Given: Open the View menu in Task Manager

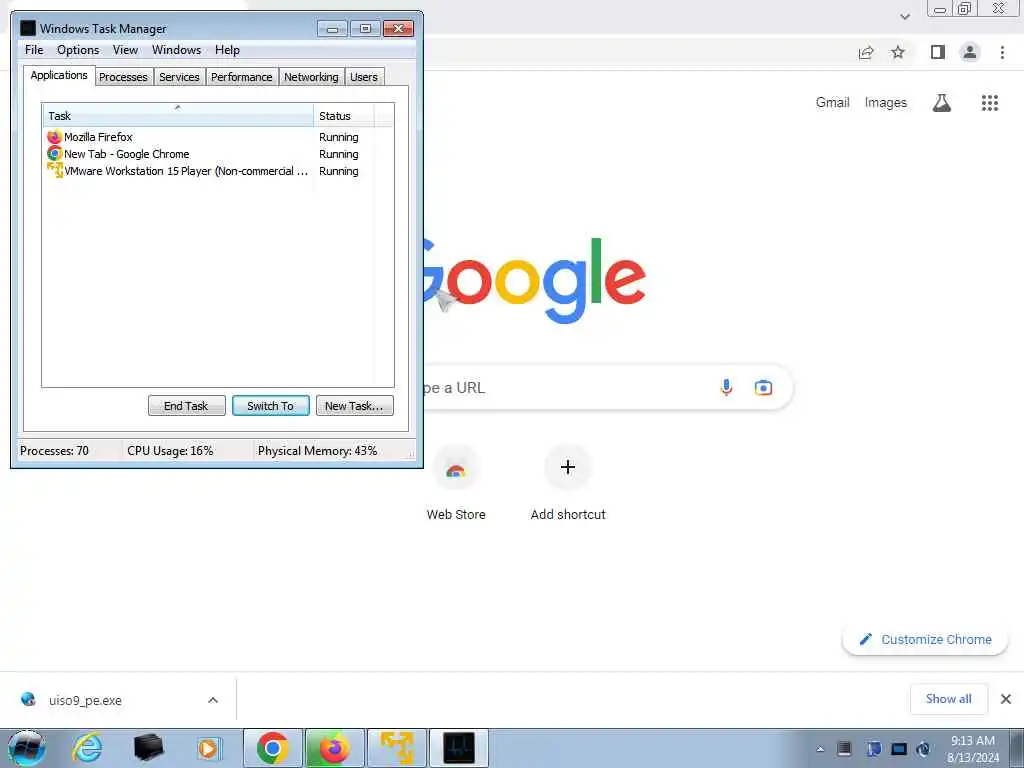Looking at the screenshot, I should click(125, 50).
